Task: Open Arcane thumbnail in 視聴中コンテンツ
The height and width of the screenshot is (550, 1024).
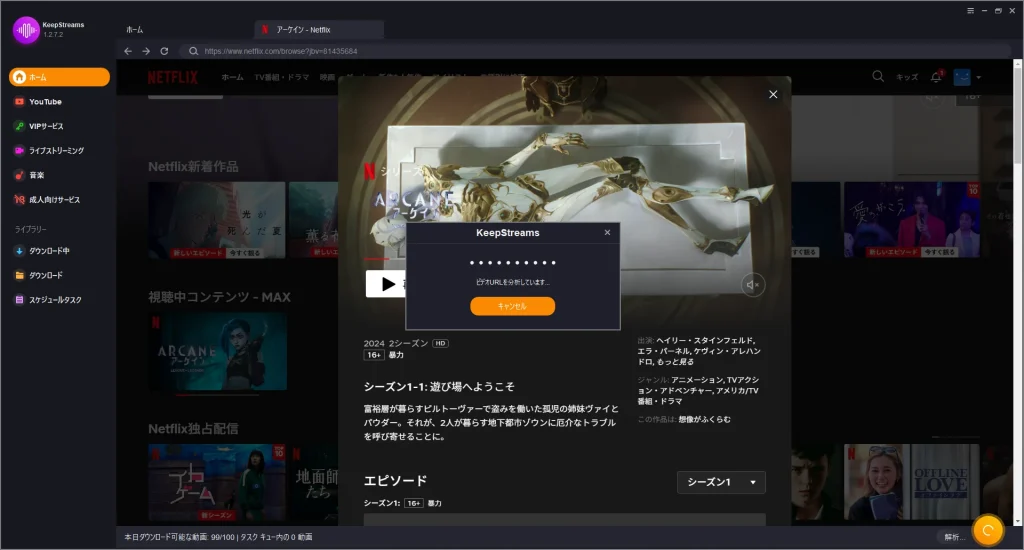Action: pyautogui.click(x=217, y=351)
